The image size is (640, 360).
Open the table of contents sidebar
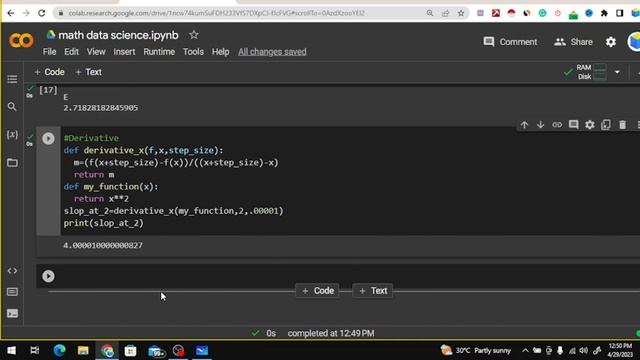click(x=12, y=79)
